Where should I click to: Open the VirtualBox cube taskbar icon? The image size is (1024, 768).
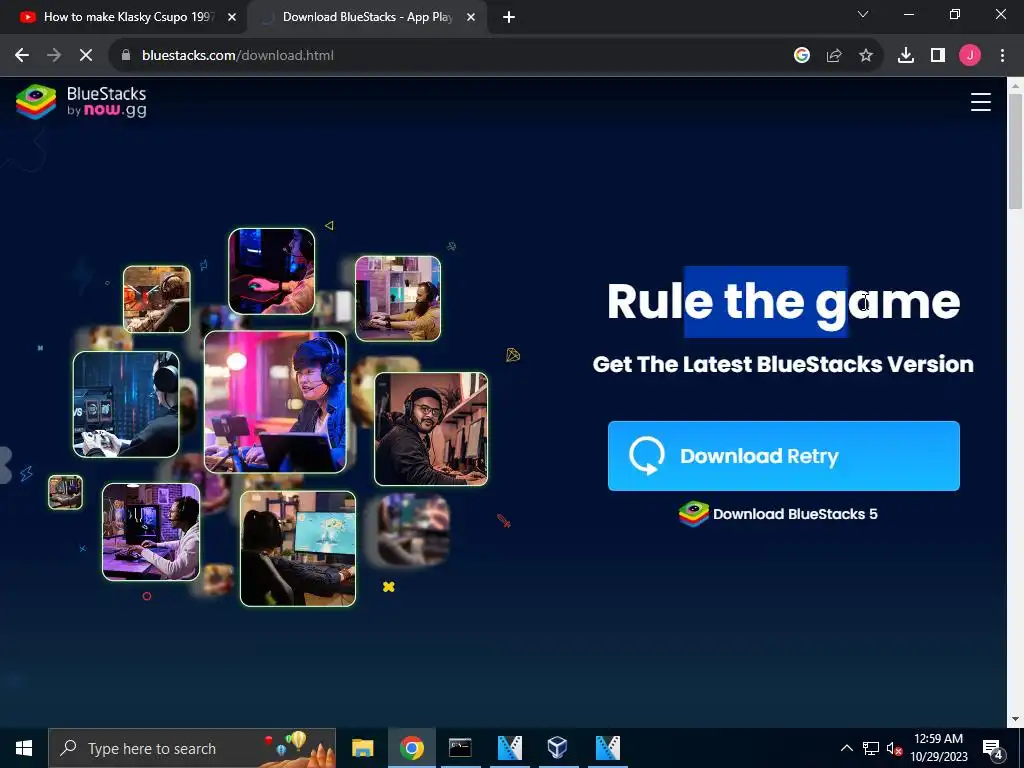click(x=557, y=748)
